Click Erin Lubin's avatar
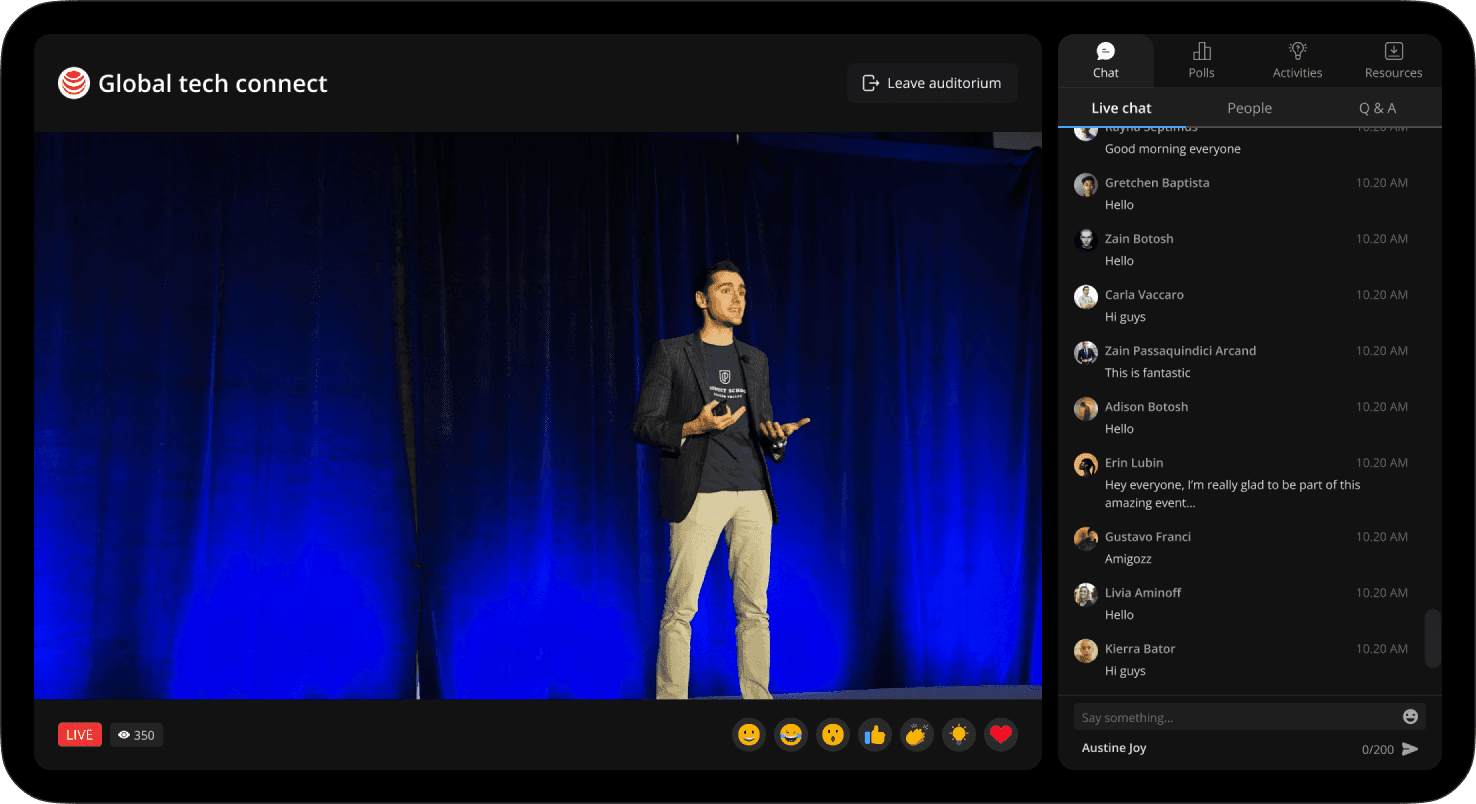The height and width of the screenshot is (804, 1476). coord(1086,464)
